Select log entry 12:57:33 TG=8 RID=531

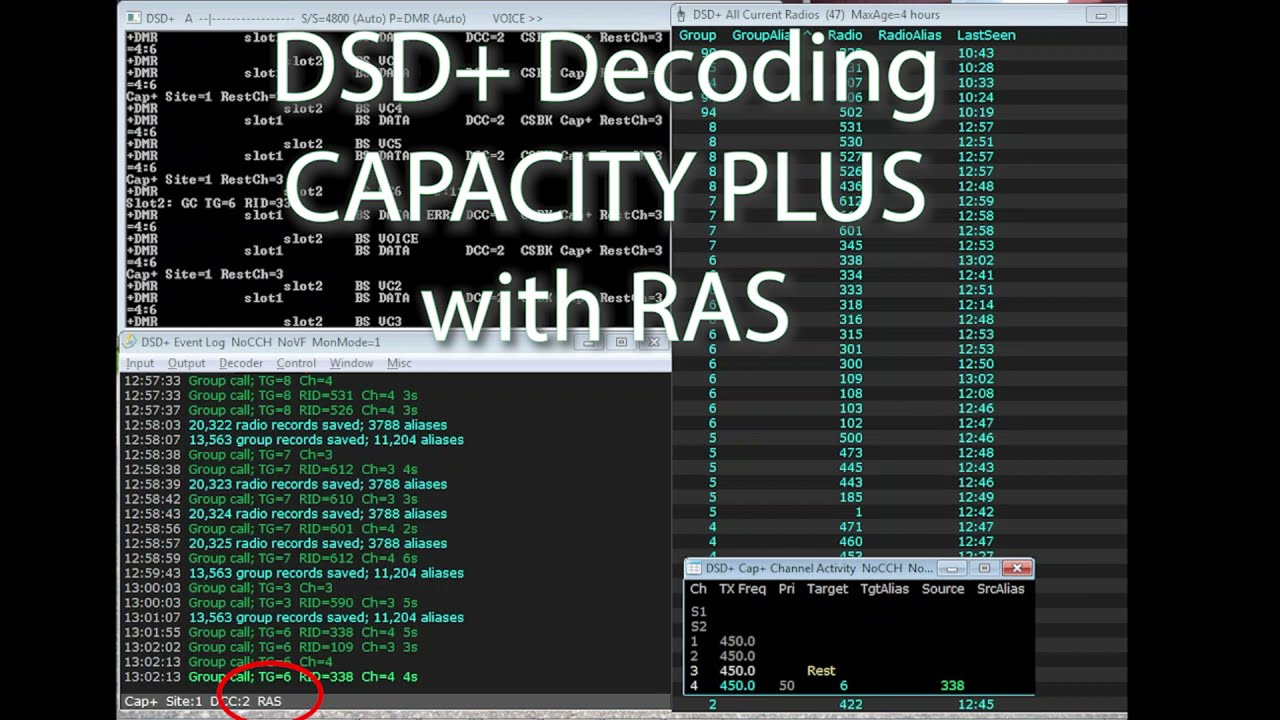pos(271,395)
